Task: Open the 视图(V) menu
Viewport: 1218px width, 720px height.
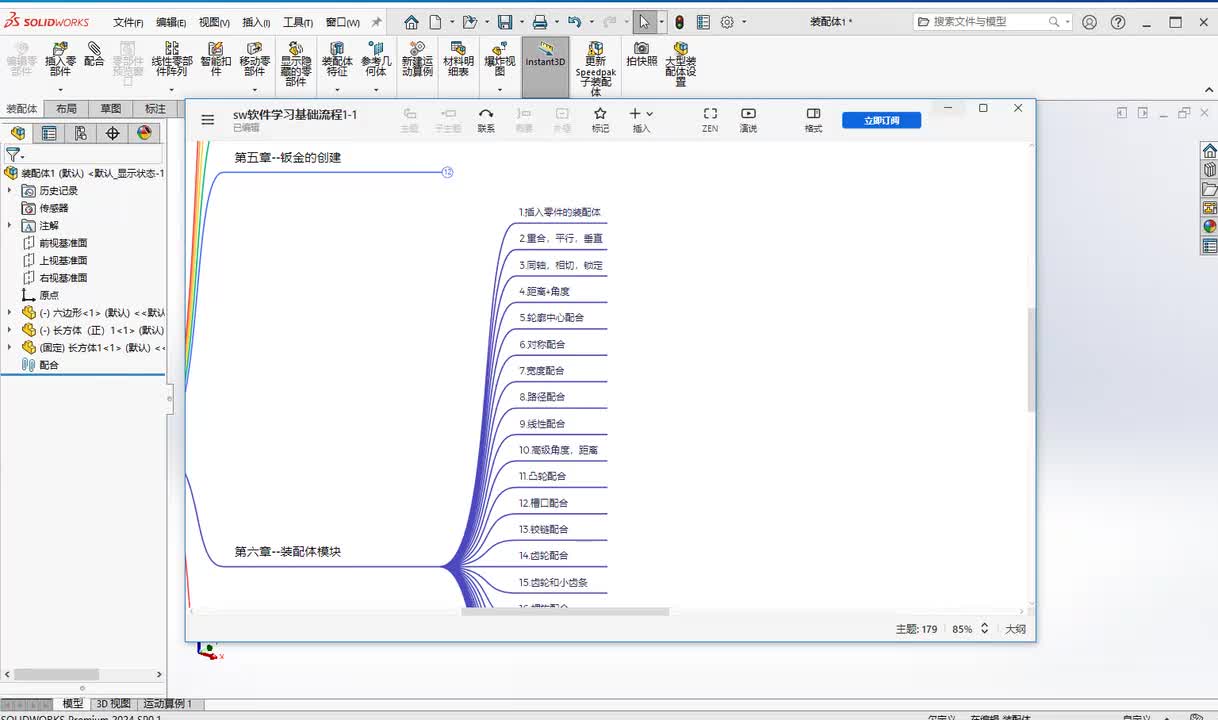Action: (x=214, y=22)
